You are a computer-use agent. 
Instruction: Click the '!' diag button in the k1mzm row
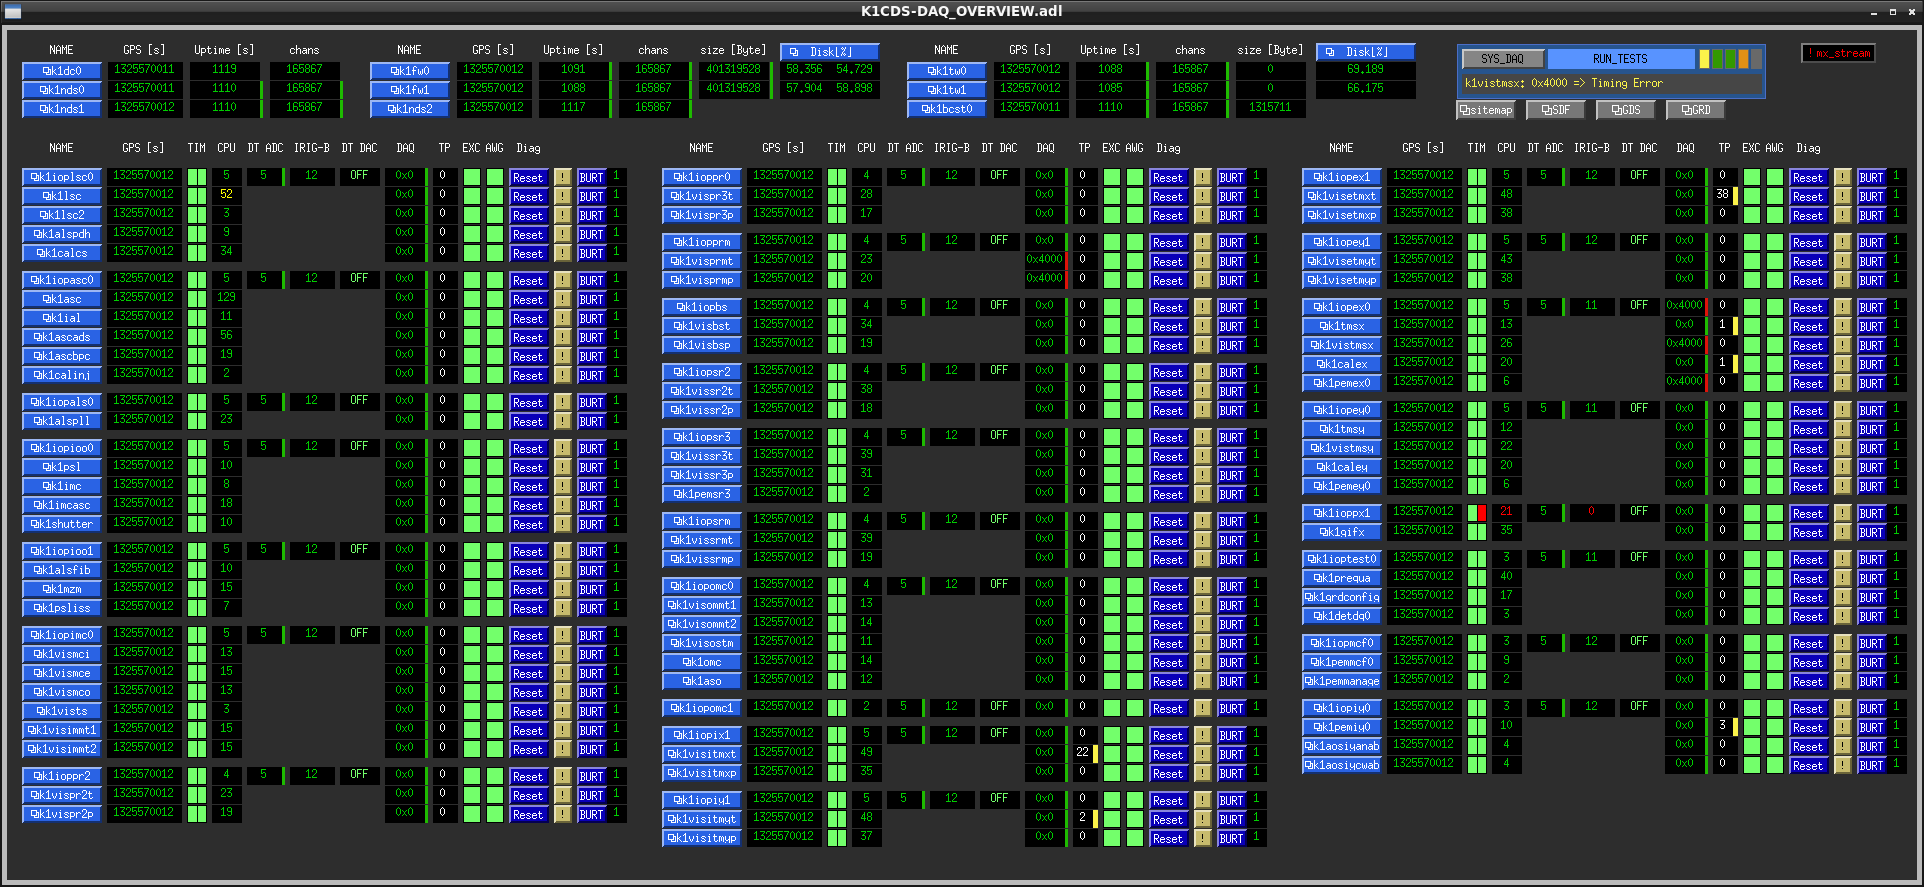[x=563, y=589]
